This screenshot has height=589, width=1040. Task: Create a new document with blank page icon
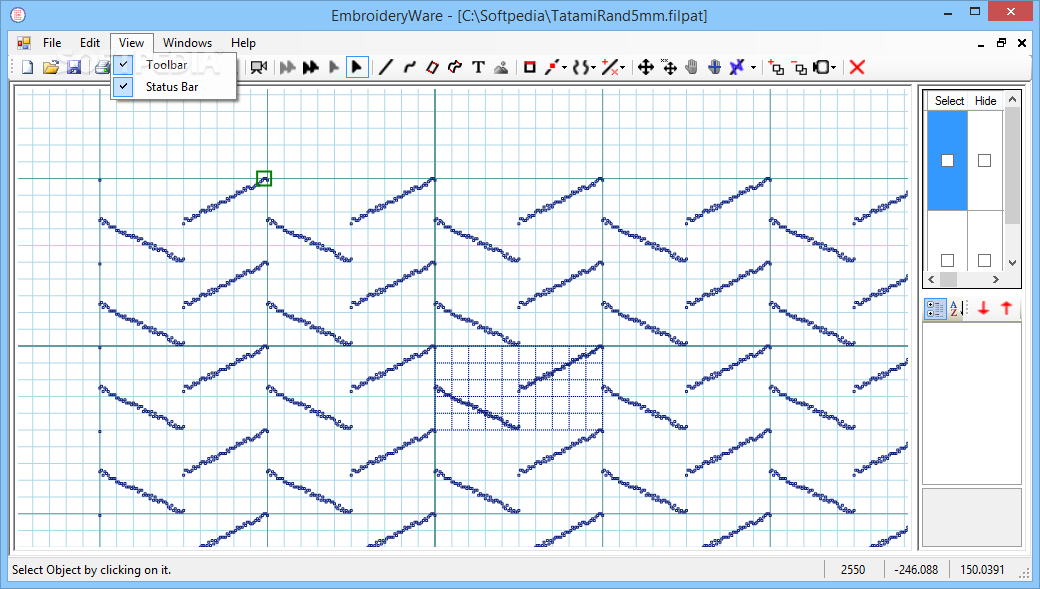(27, 67)
